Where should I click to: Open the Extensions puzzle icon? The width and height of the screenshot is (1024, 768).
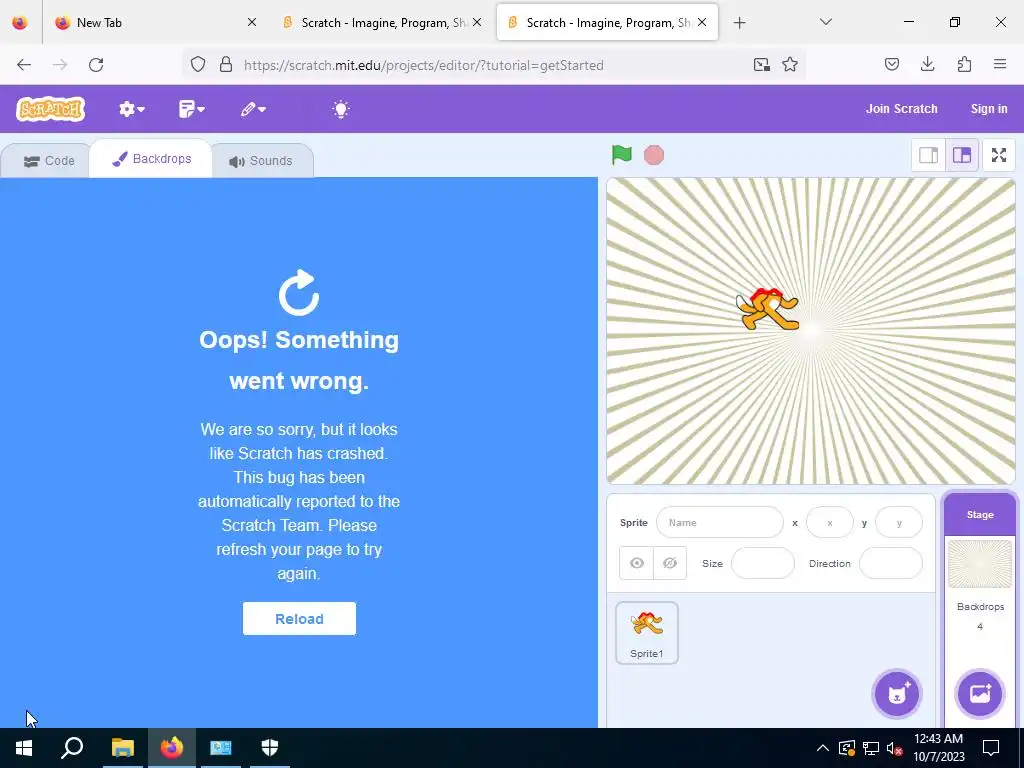tap(964, 65)
